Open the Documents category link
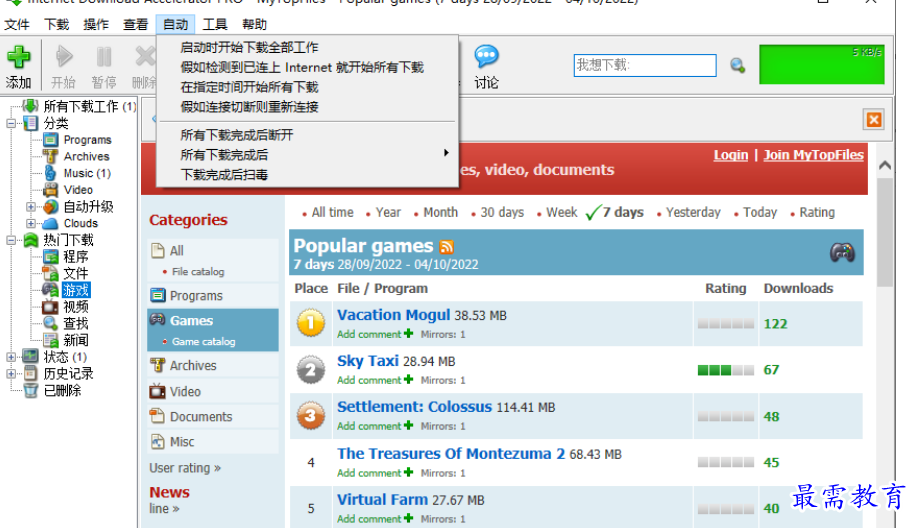 coord(201,417)
